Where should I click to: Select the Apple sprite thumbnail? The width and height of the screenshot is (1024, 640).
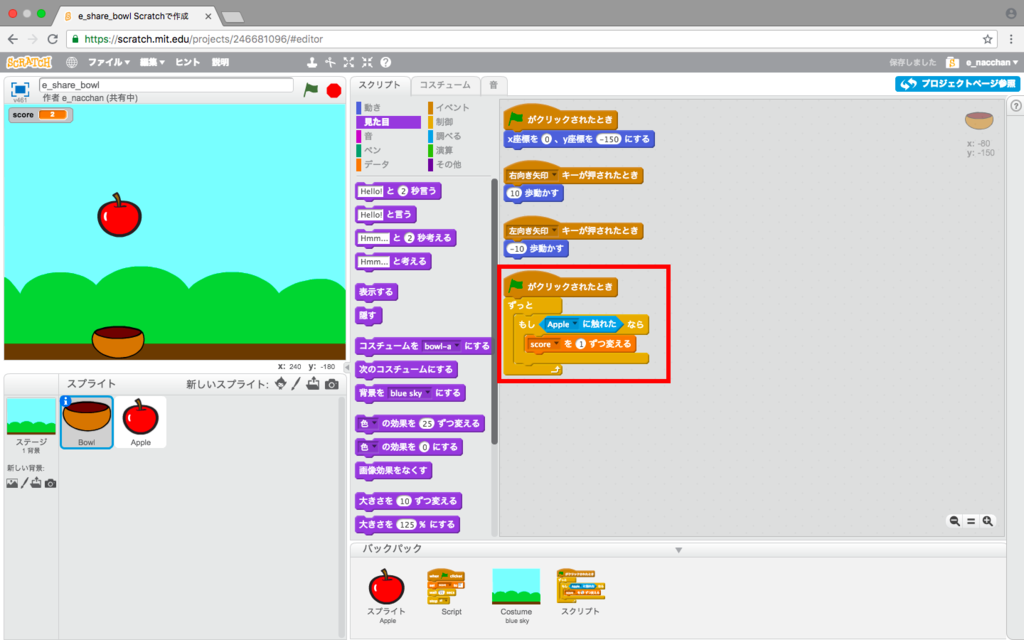(x=140, y=422)
